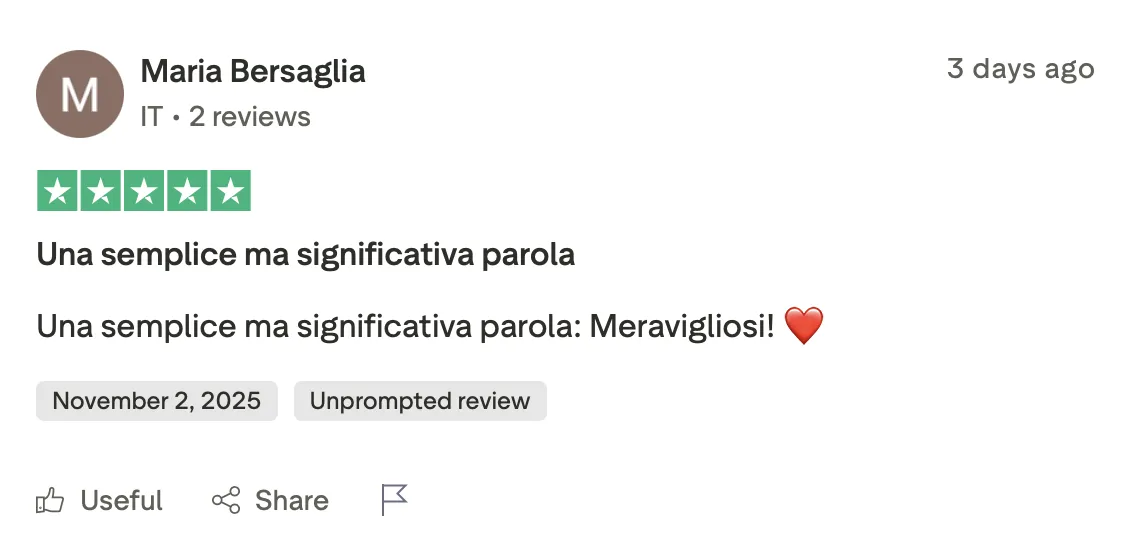Click the fourth green star
Viewport: 1142px width, 538px height.
tap(187, 191)
